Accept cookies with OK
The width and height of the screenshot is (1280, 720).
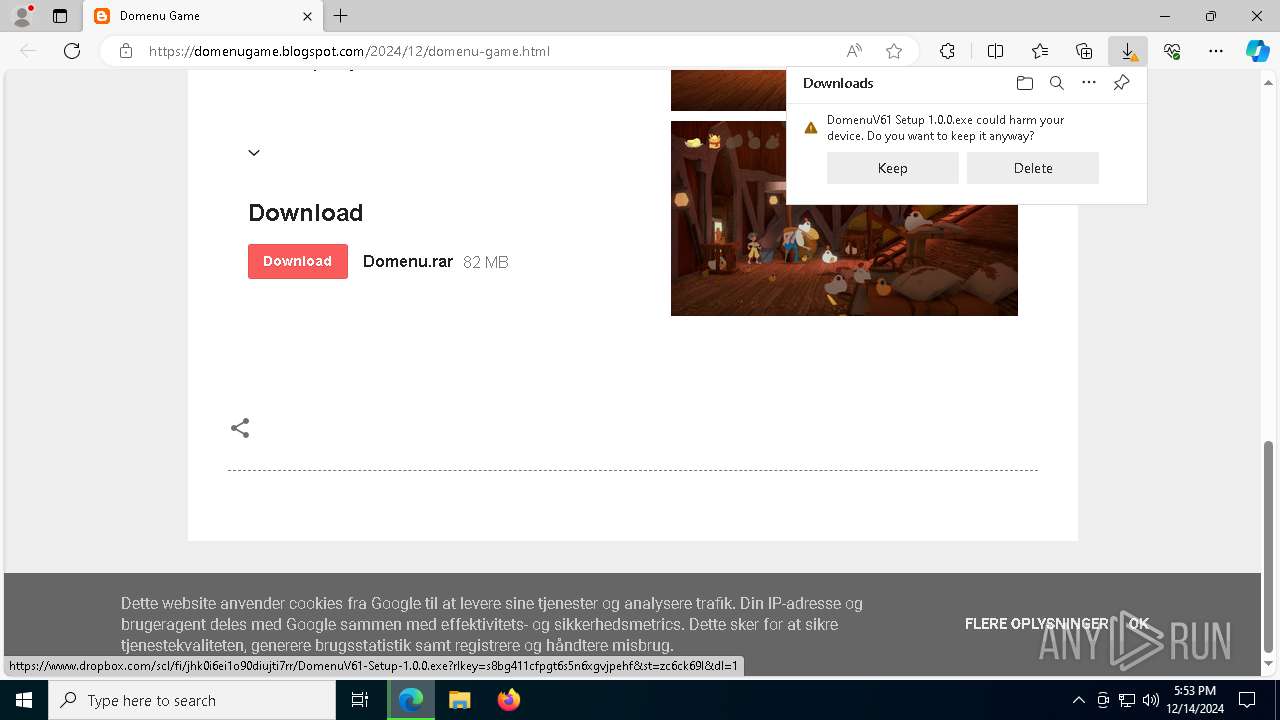pos(1139,623)
